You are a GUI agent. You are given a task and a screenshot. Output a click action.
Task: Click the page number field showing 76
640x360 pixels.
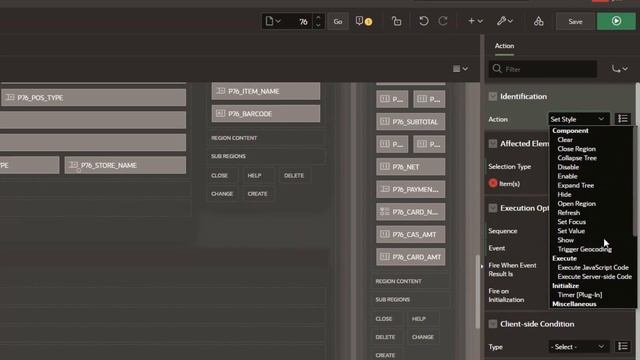[x=300, y=22]
